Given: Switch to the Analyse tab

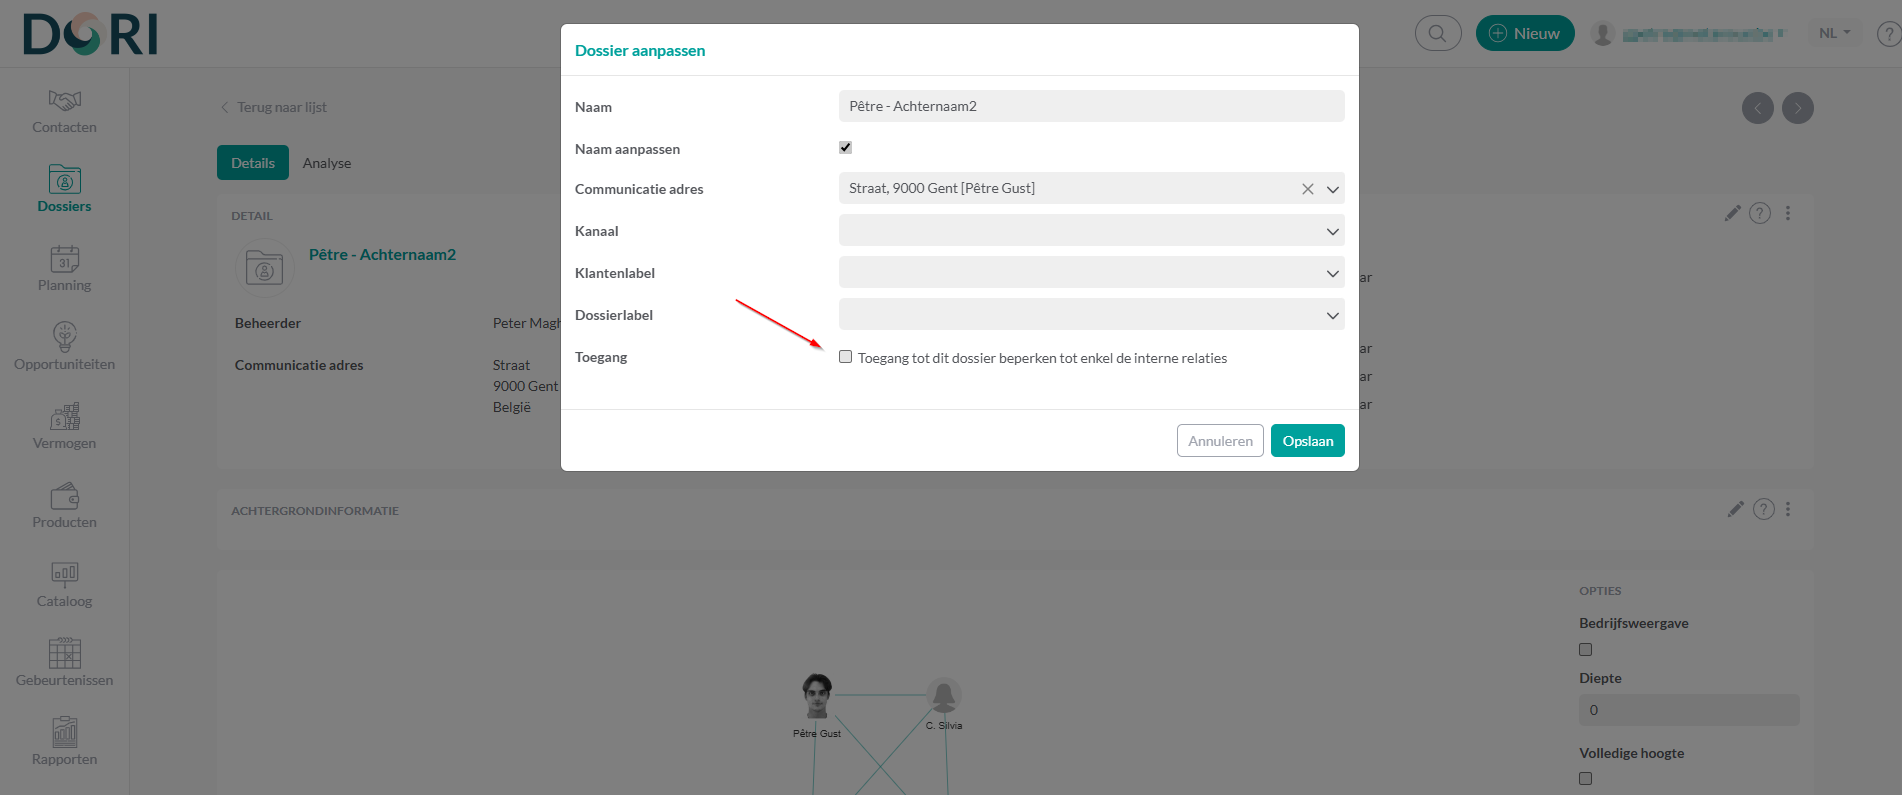Looking at the screenshot, I should [327, 163].
